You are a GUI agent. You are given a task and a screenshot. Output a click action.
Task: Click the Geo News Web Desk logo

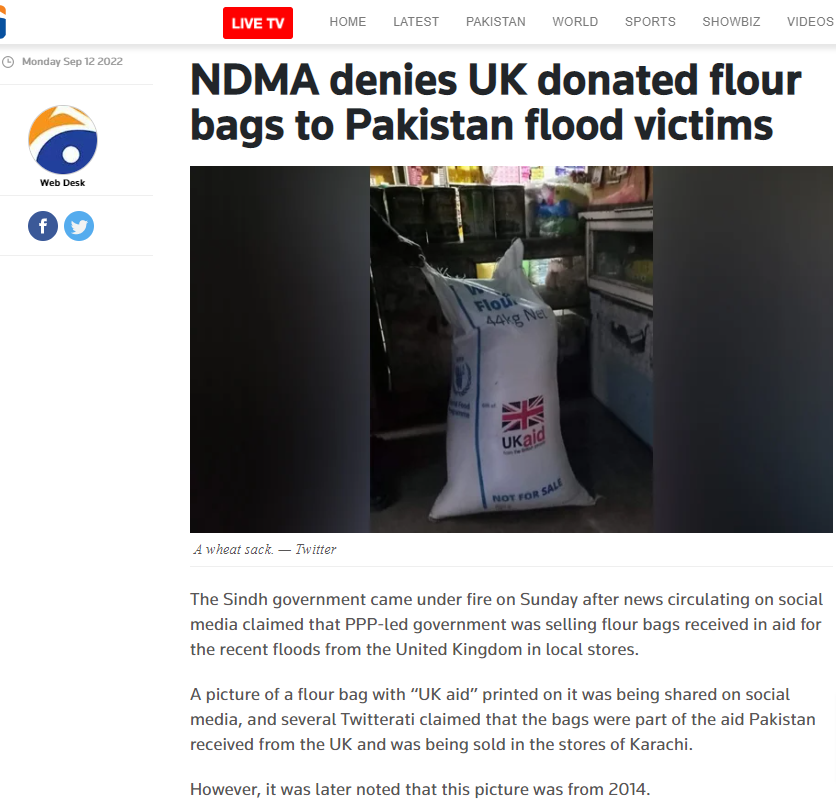[63, 140]
